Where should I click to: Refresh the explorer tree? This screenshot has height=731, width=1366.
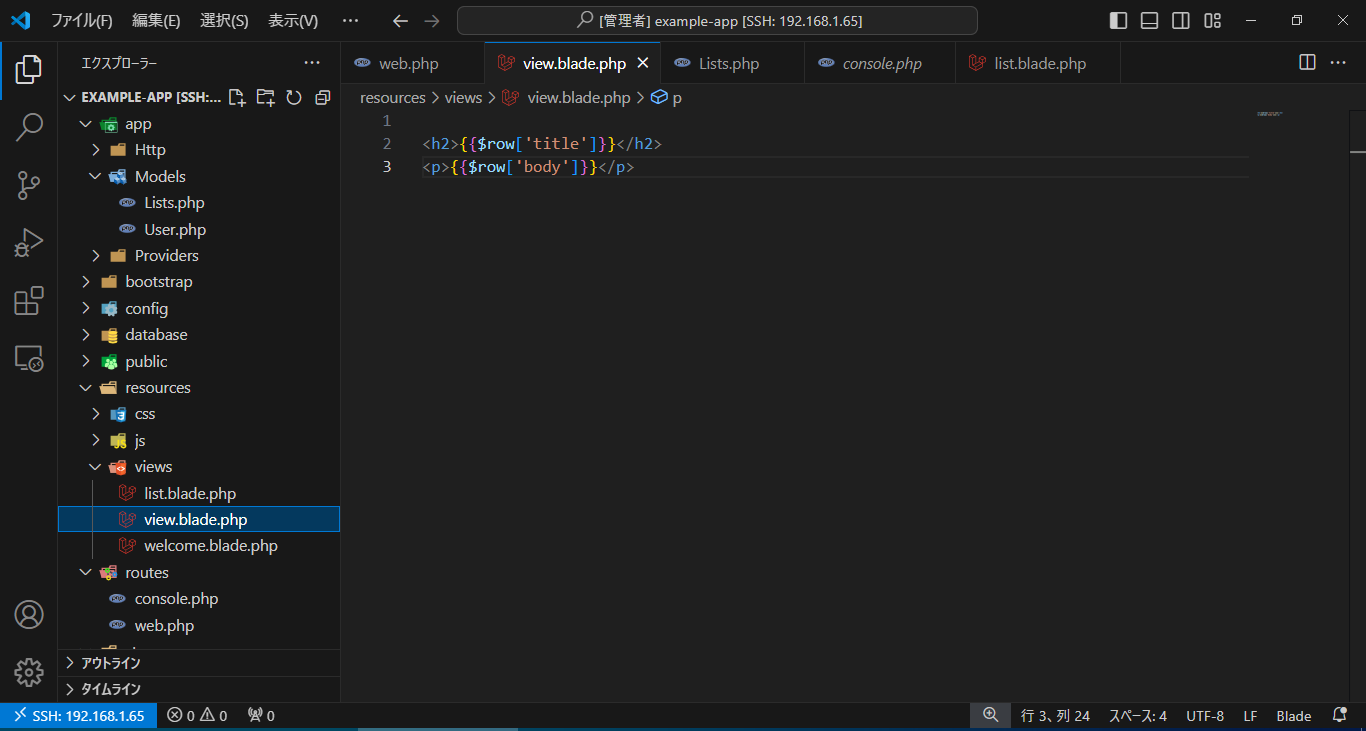[x=294, y=97]
